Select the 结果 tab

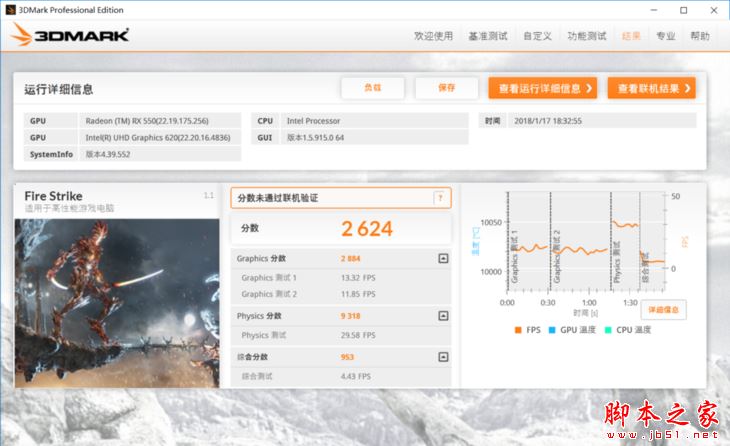tap(631, 36)
